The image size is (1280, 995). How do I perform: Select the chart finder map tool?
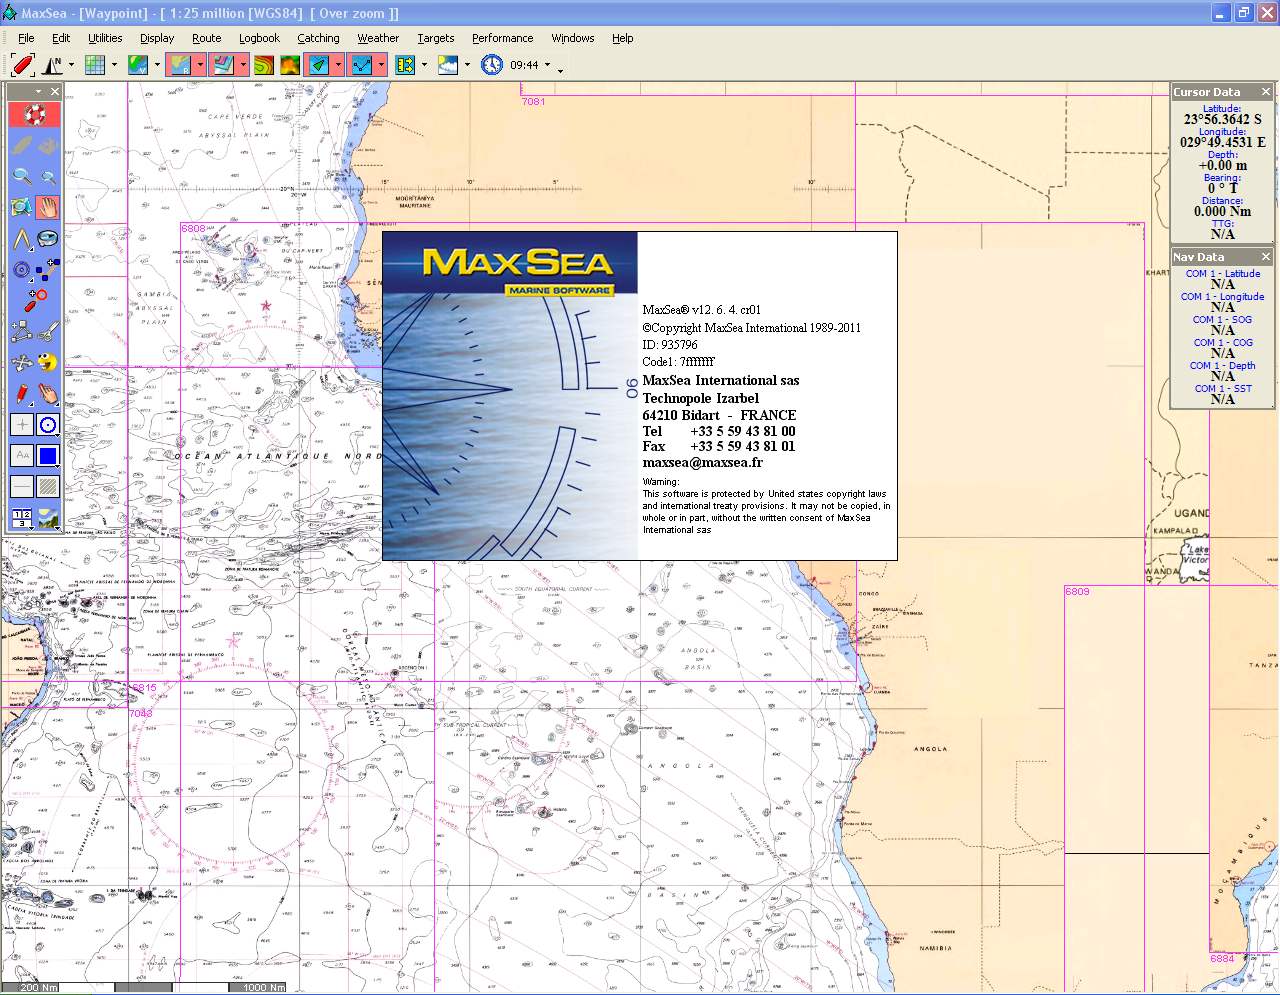(x=21, y=207)
